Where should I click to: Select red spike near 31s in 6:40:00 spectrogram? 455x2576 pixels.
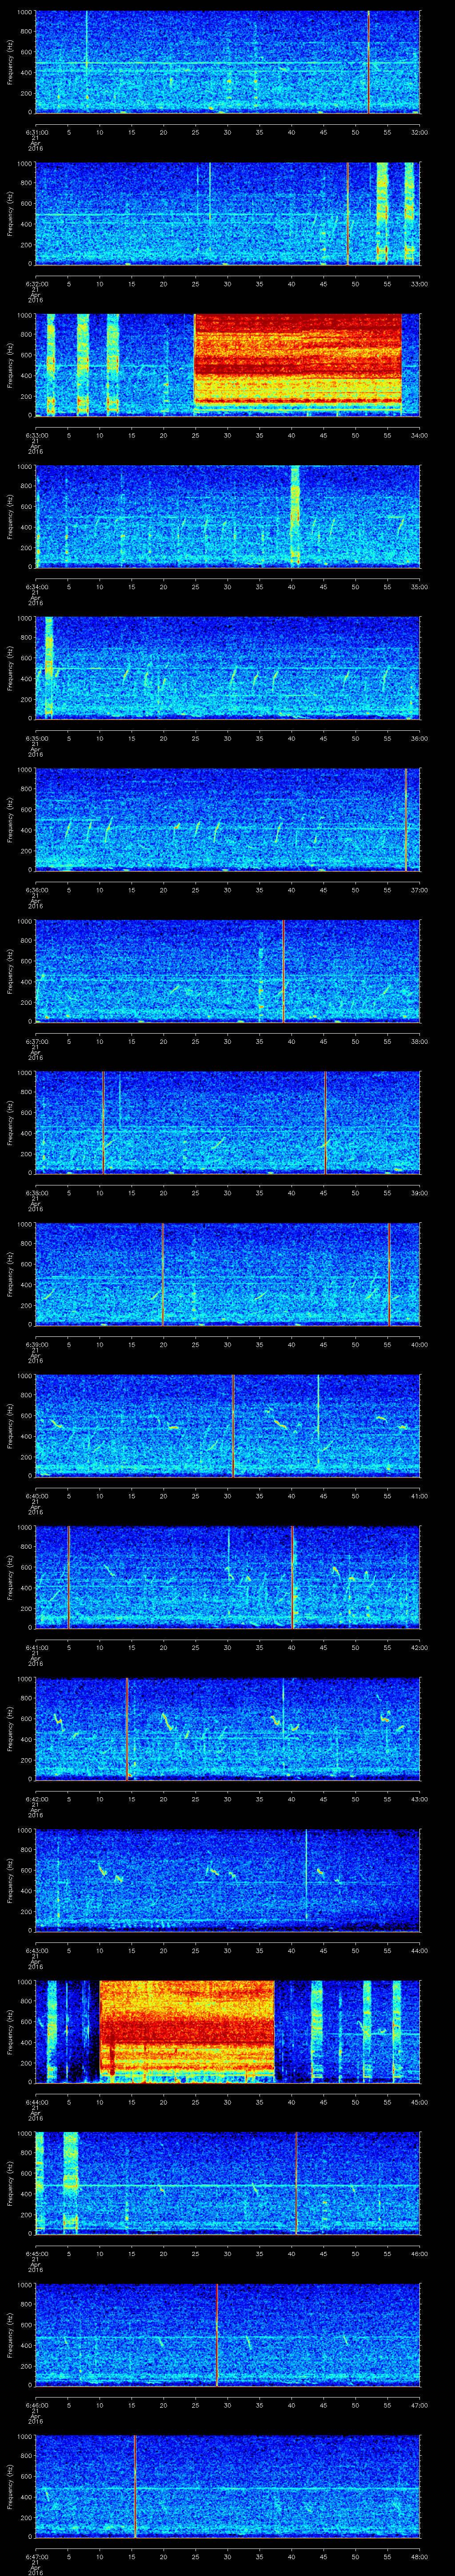233,1425
